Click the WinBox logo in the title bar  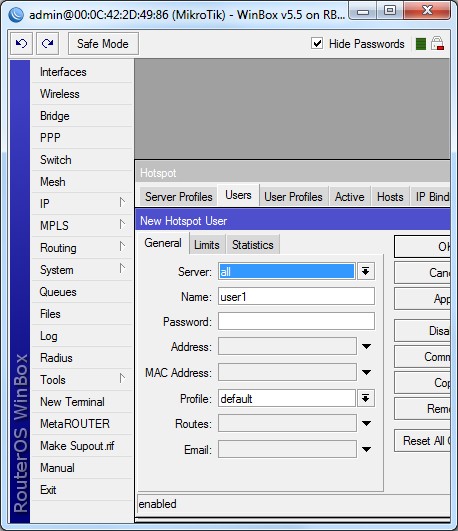[16, 15]
